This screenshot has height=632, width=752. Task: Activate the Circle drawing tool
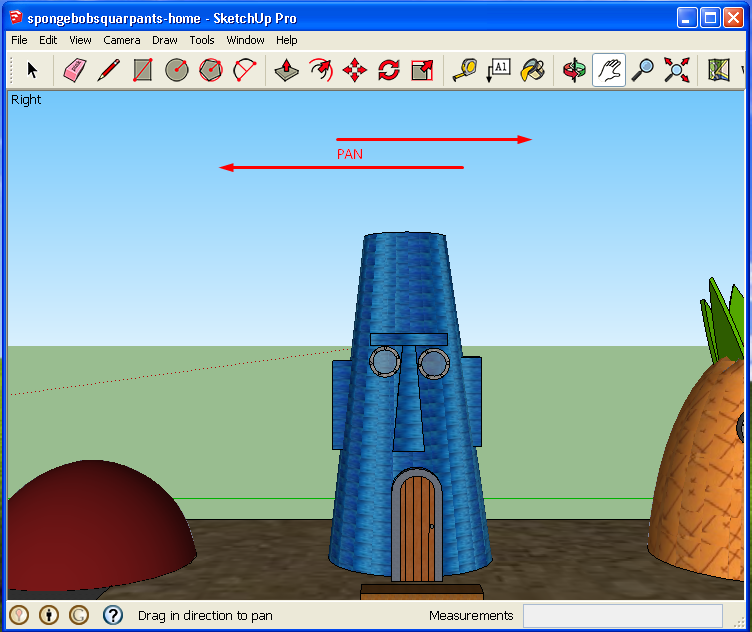click(177, 70)
